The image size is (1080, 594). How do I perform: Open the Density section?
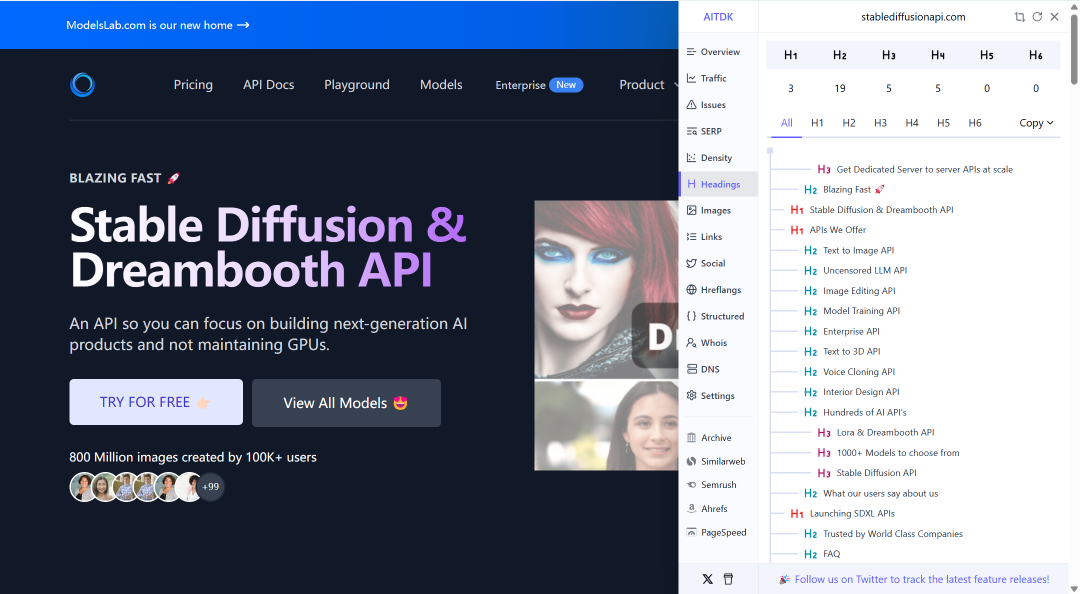[709, 158]
